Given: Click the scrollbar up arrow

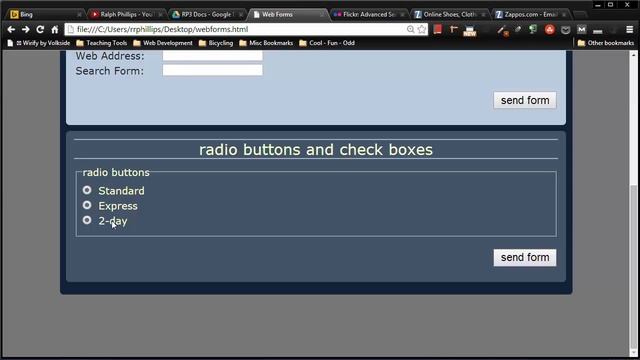Looking at the screenshot, I should tap(633, 55).
